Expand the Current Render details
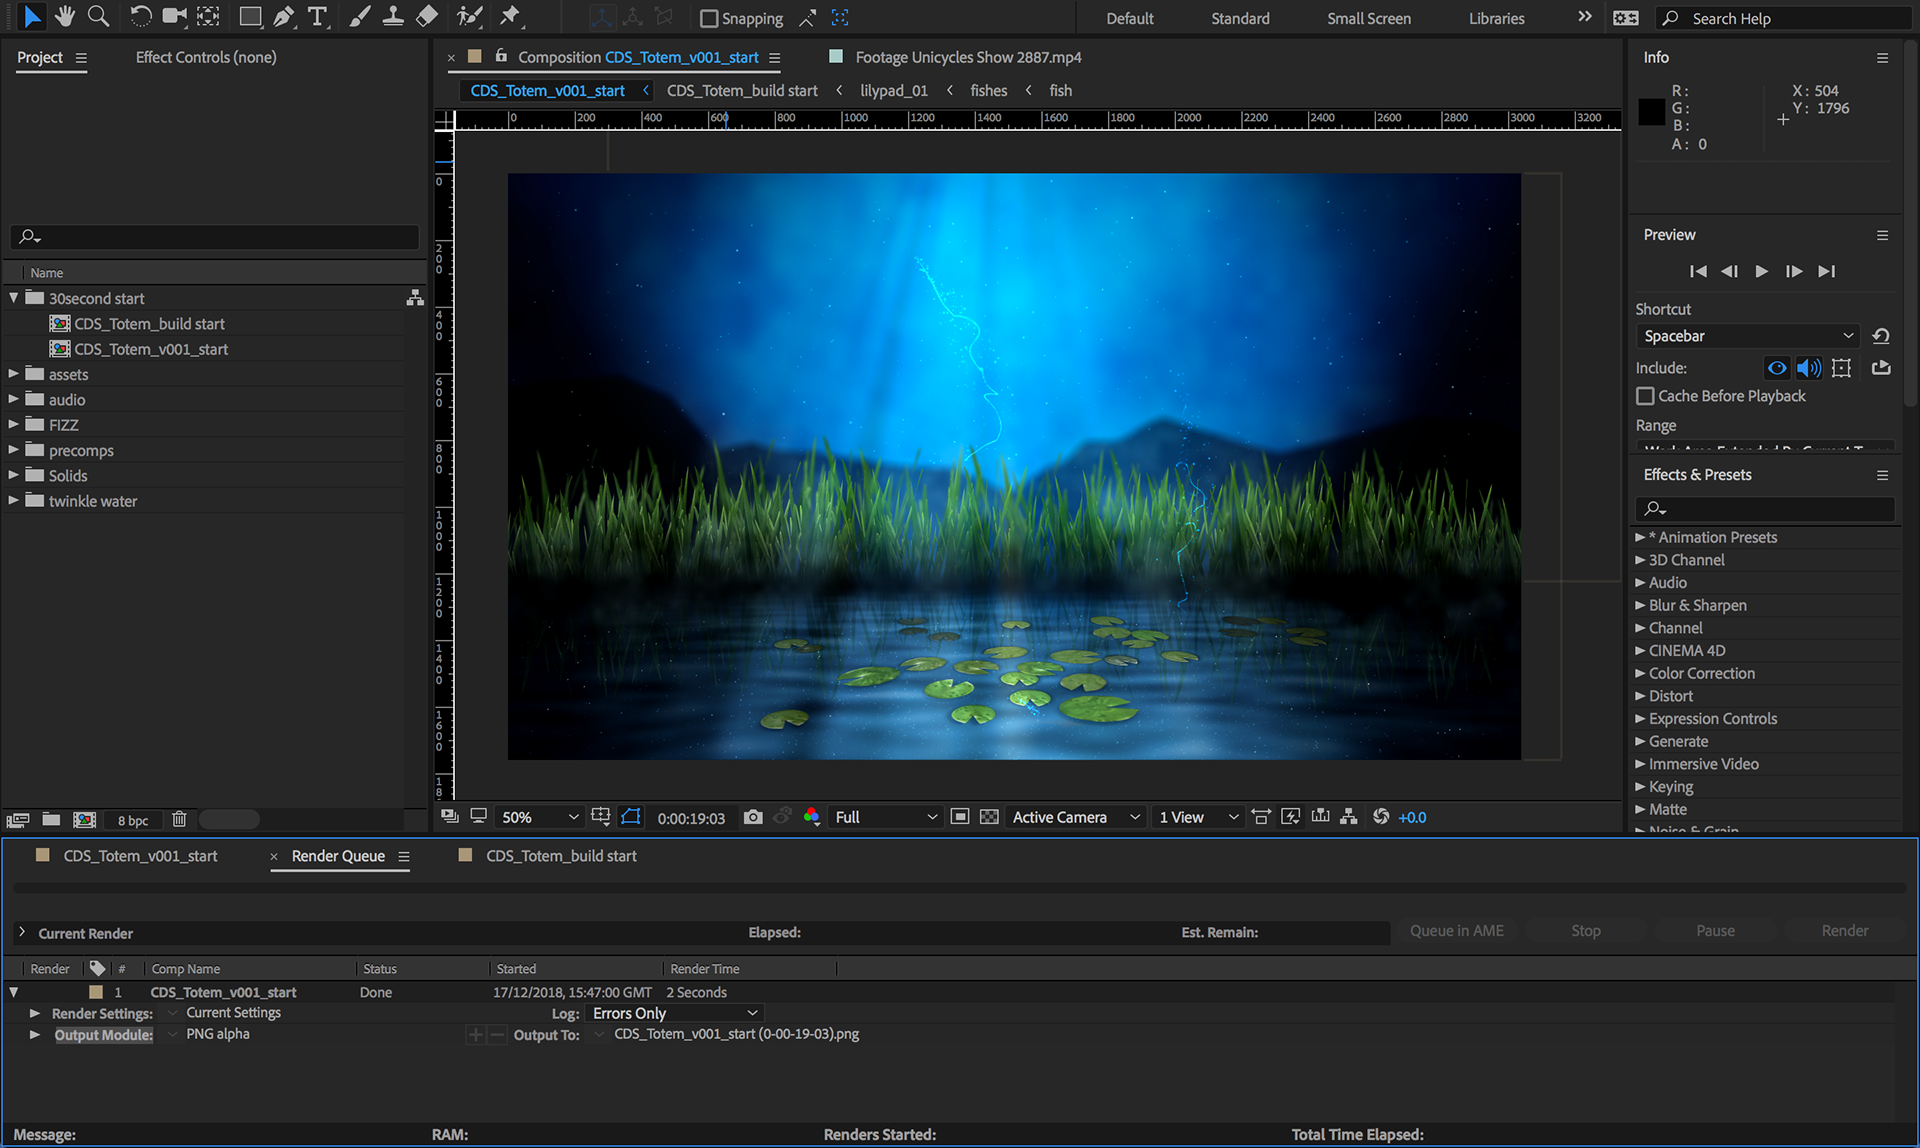 coord(22,932)
